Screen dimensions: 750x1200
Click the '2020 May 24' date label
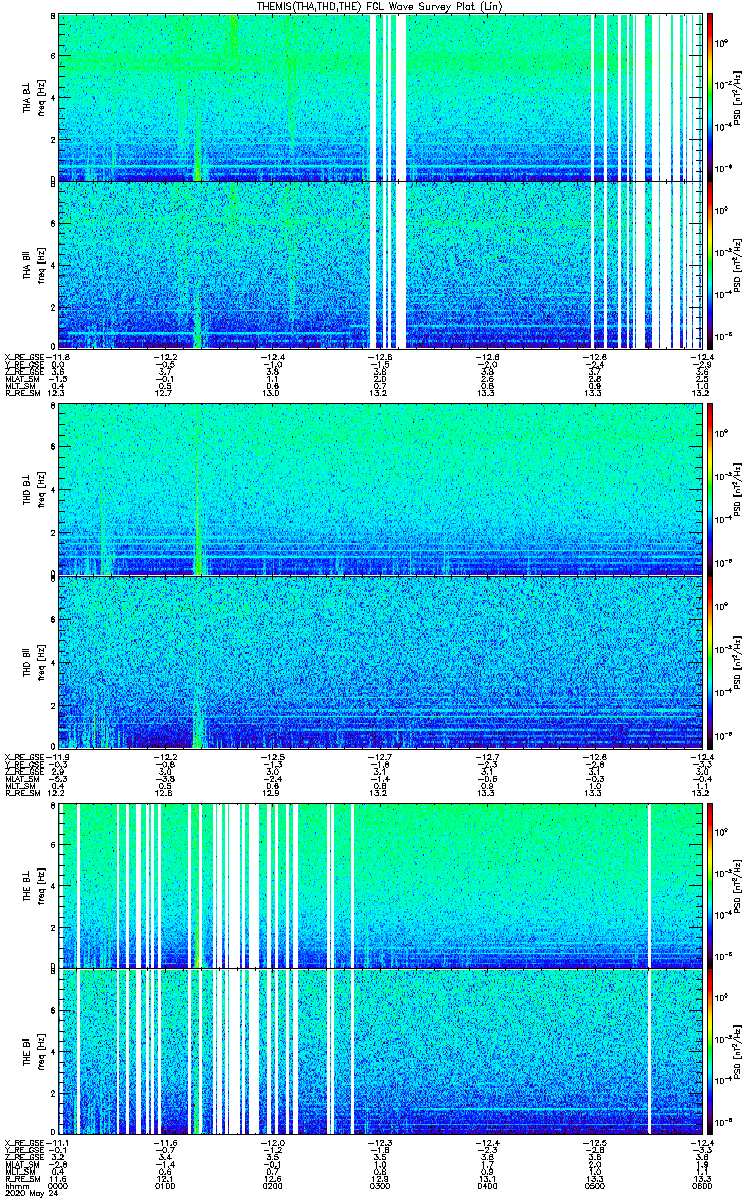tap(30, 1192)
